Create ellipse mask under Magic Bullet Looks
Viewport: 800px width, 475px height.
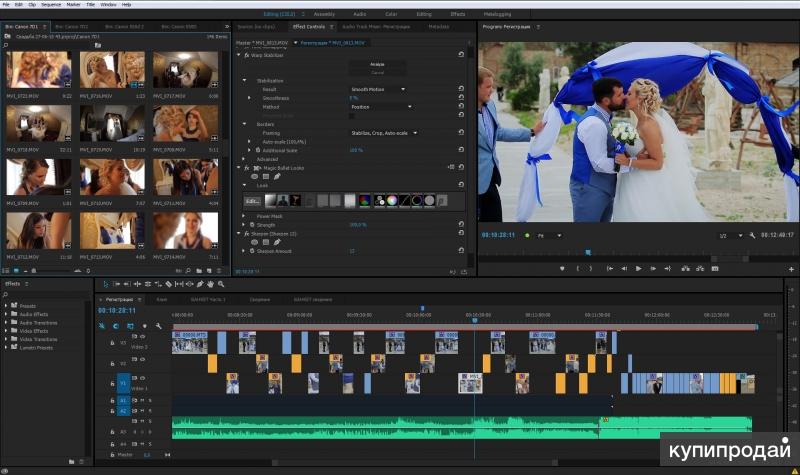(x=255, y=177)
